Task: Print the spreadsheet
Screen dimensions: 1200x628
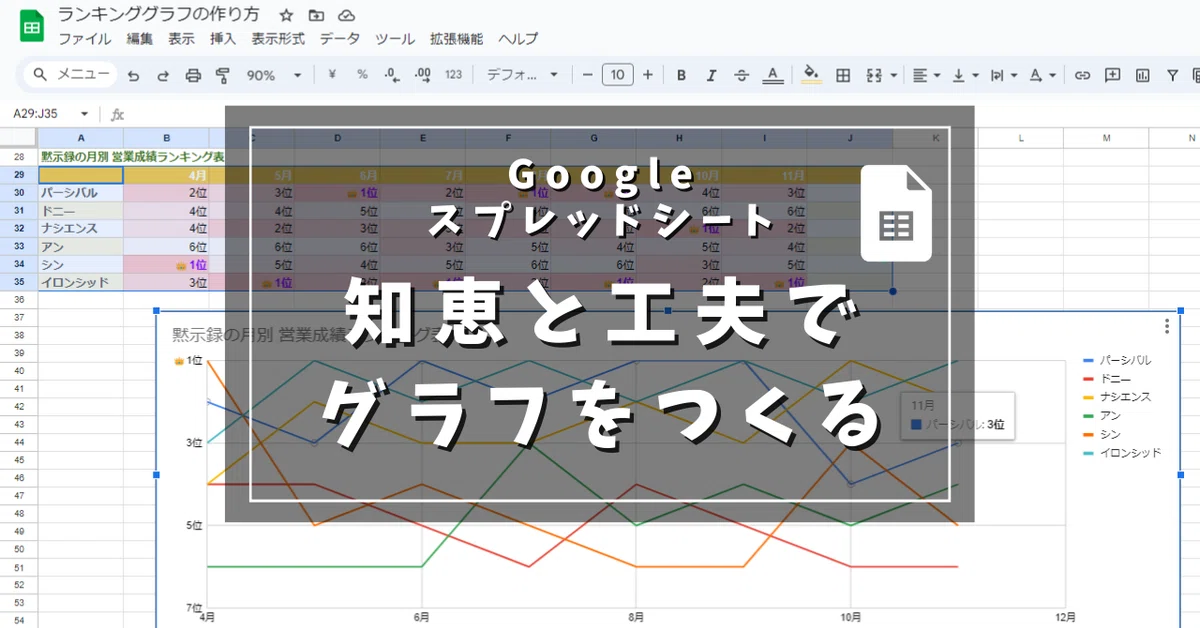Action: [194, 75]
